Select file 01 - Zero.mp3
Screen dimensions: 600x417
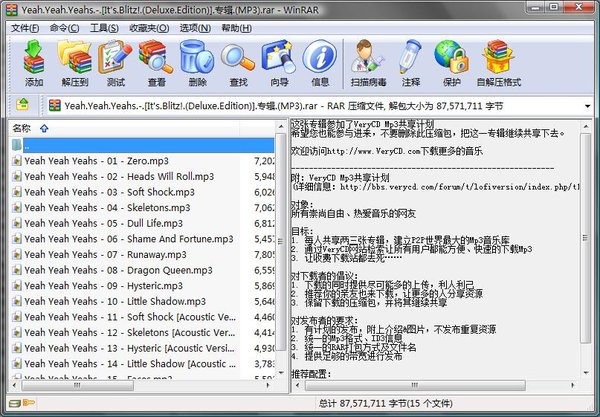coord(96,161)
